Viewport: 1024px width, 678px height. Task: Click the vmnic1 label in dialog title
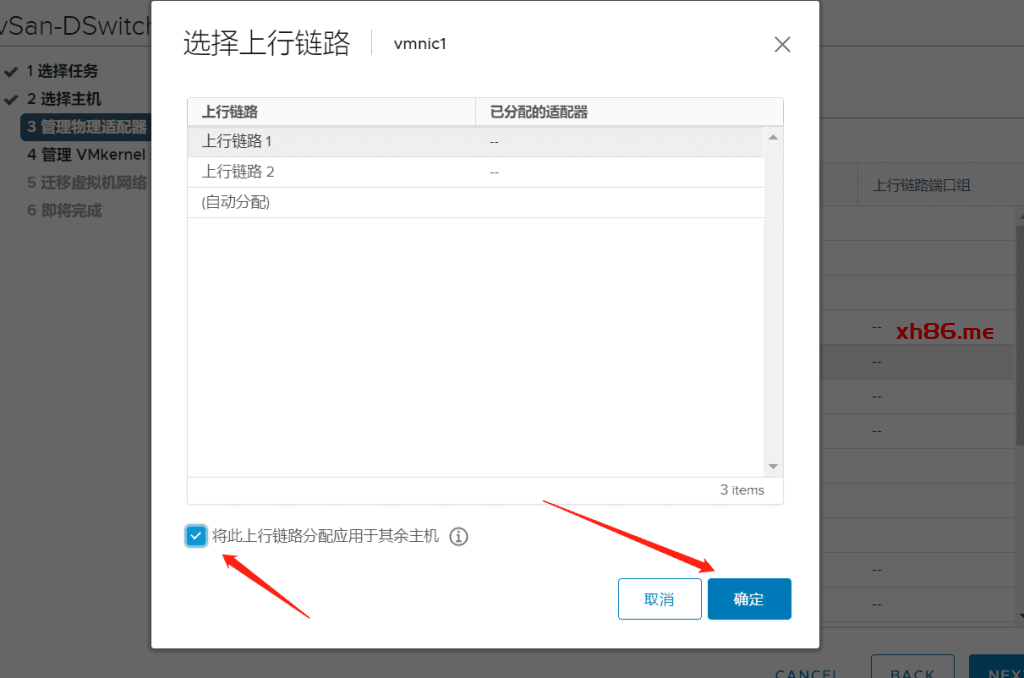coord(420,44)
